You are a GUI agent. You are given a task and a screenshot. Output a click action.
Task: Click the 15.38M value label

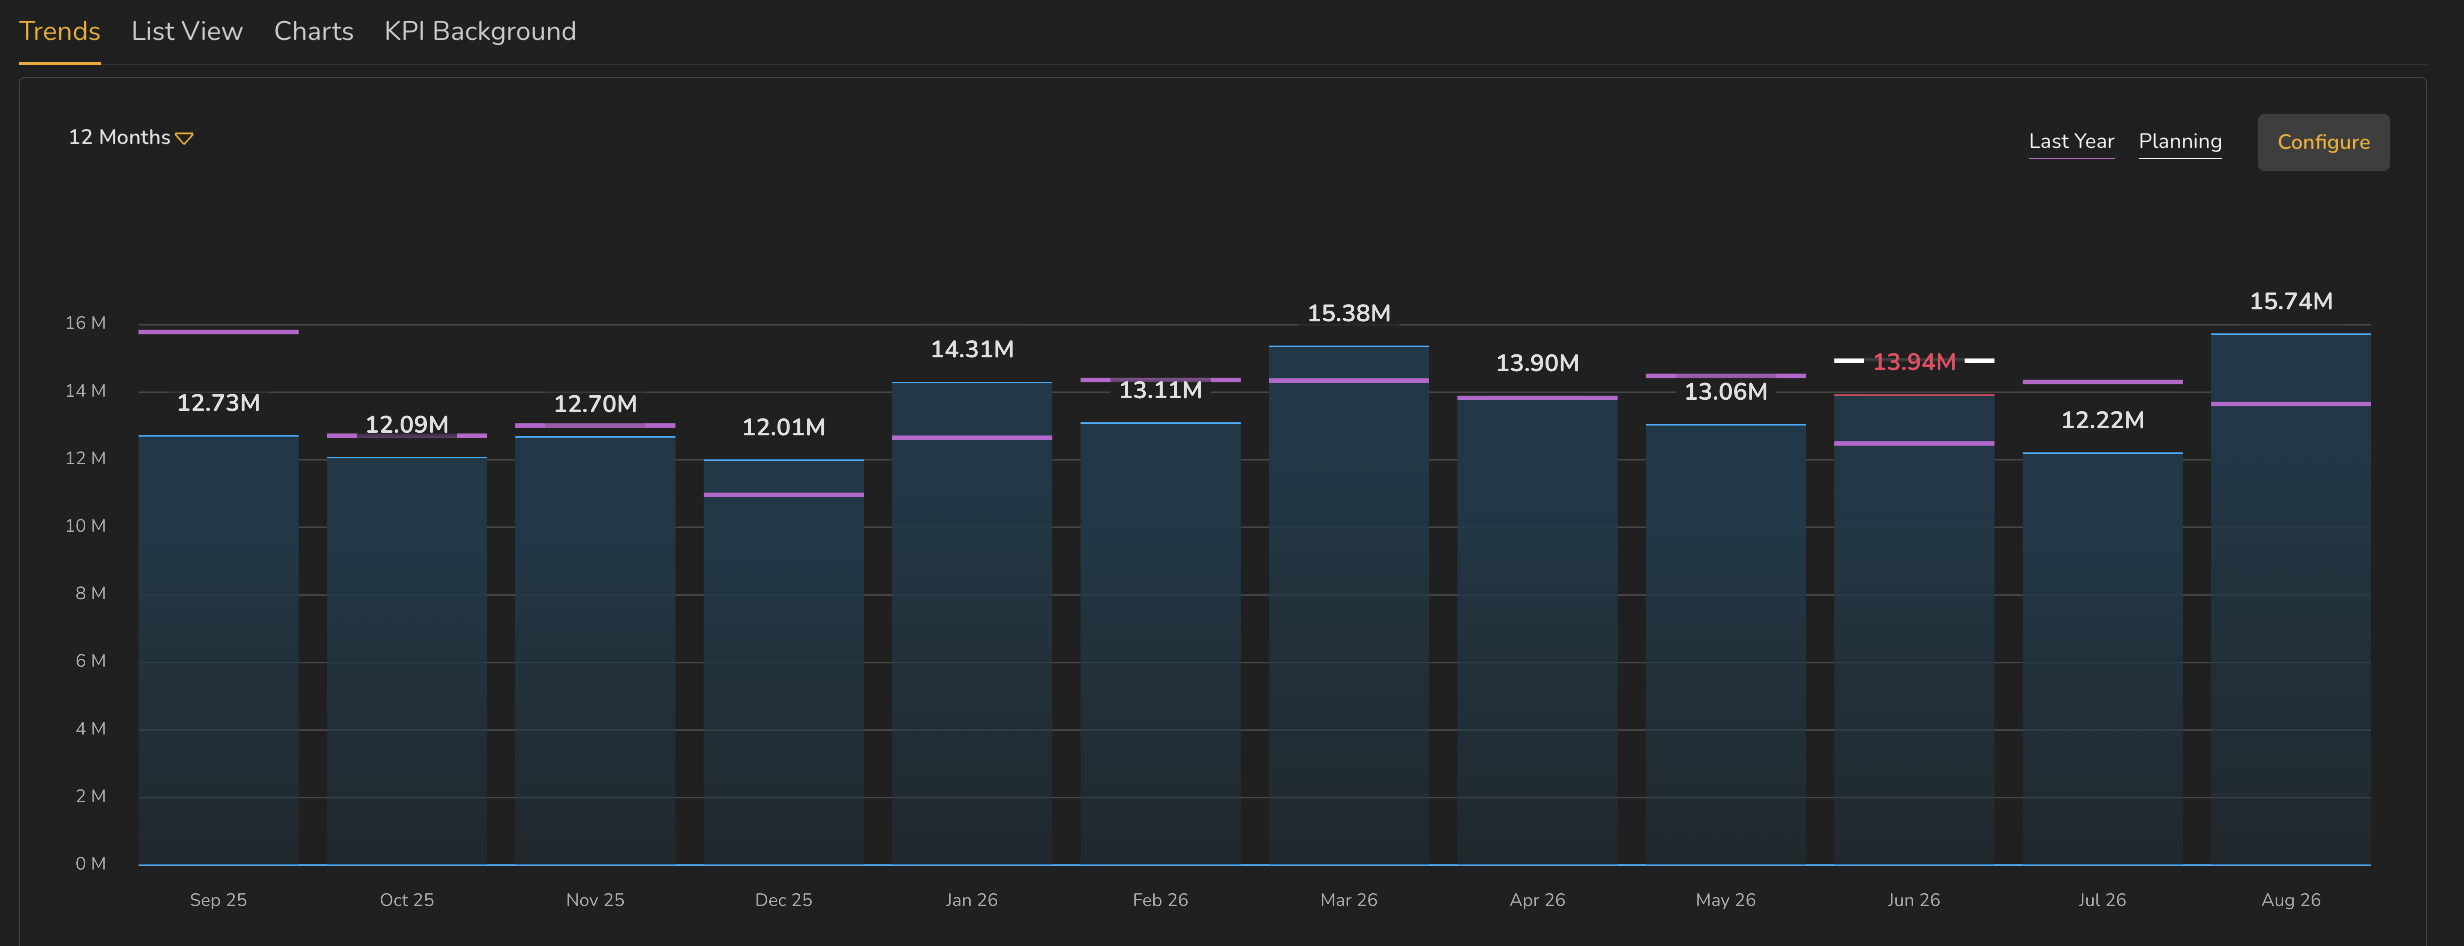[1349, 313]
